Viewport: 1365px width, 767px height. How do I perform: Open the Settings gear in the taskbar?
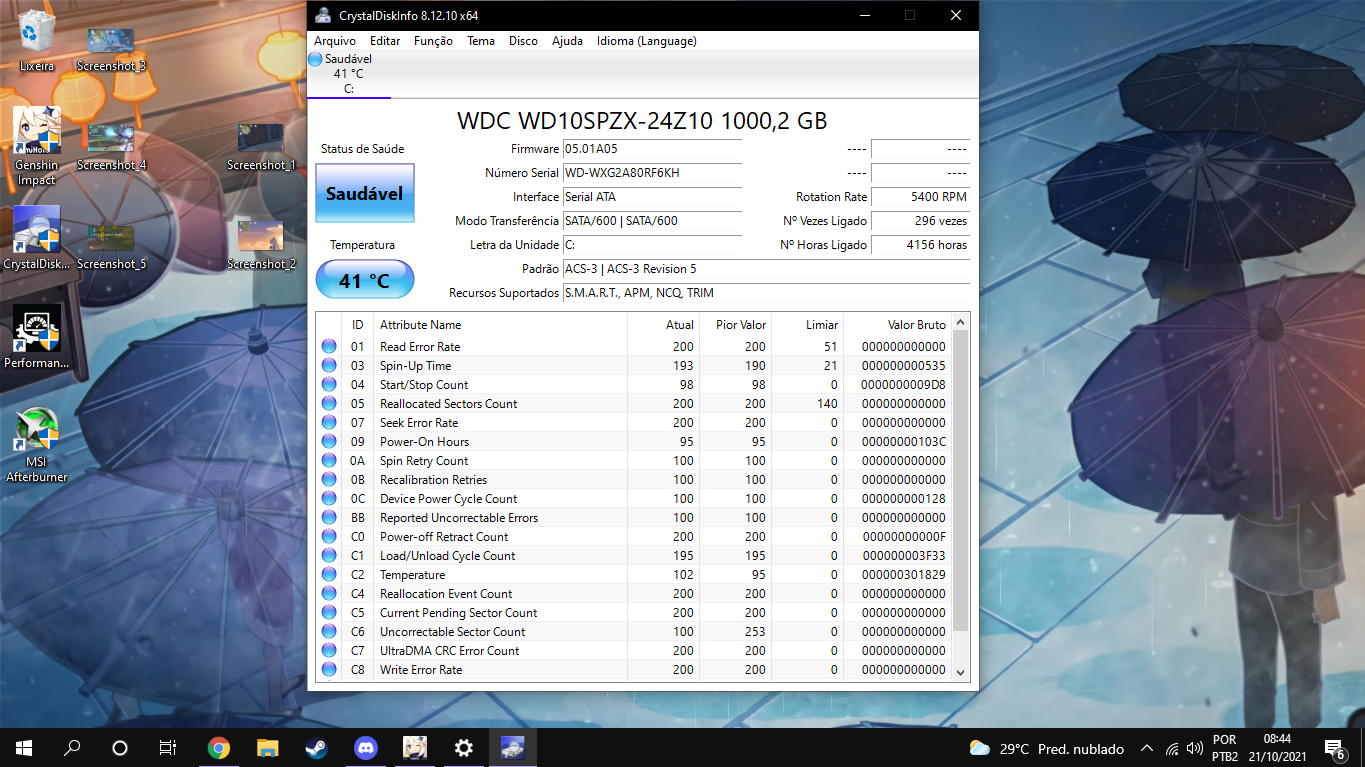[x=463, y=747]
